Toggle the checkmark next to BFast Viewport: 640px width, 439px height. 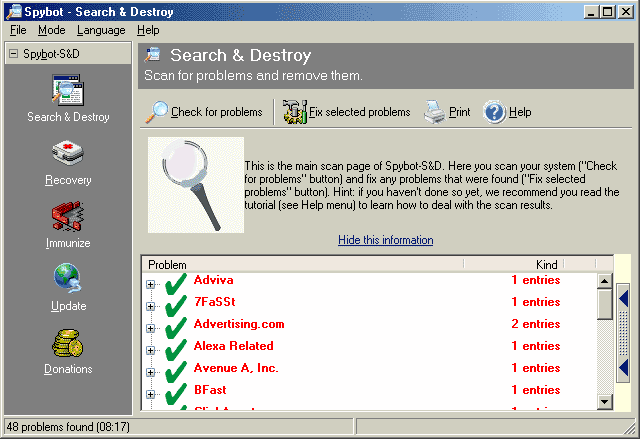tap(176, 391)
